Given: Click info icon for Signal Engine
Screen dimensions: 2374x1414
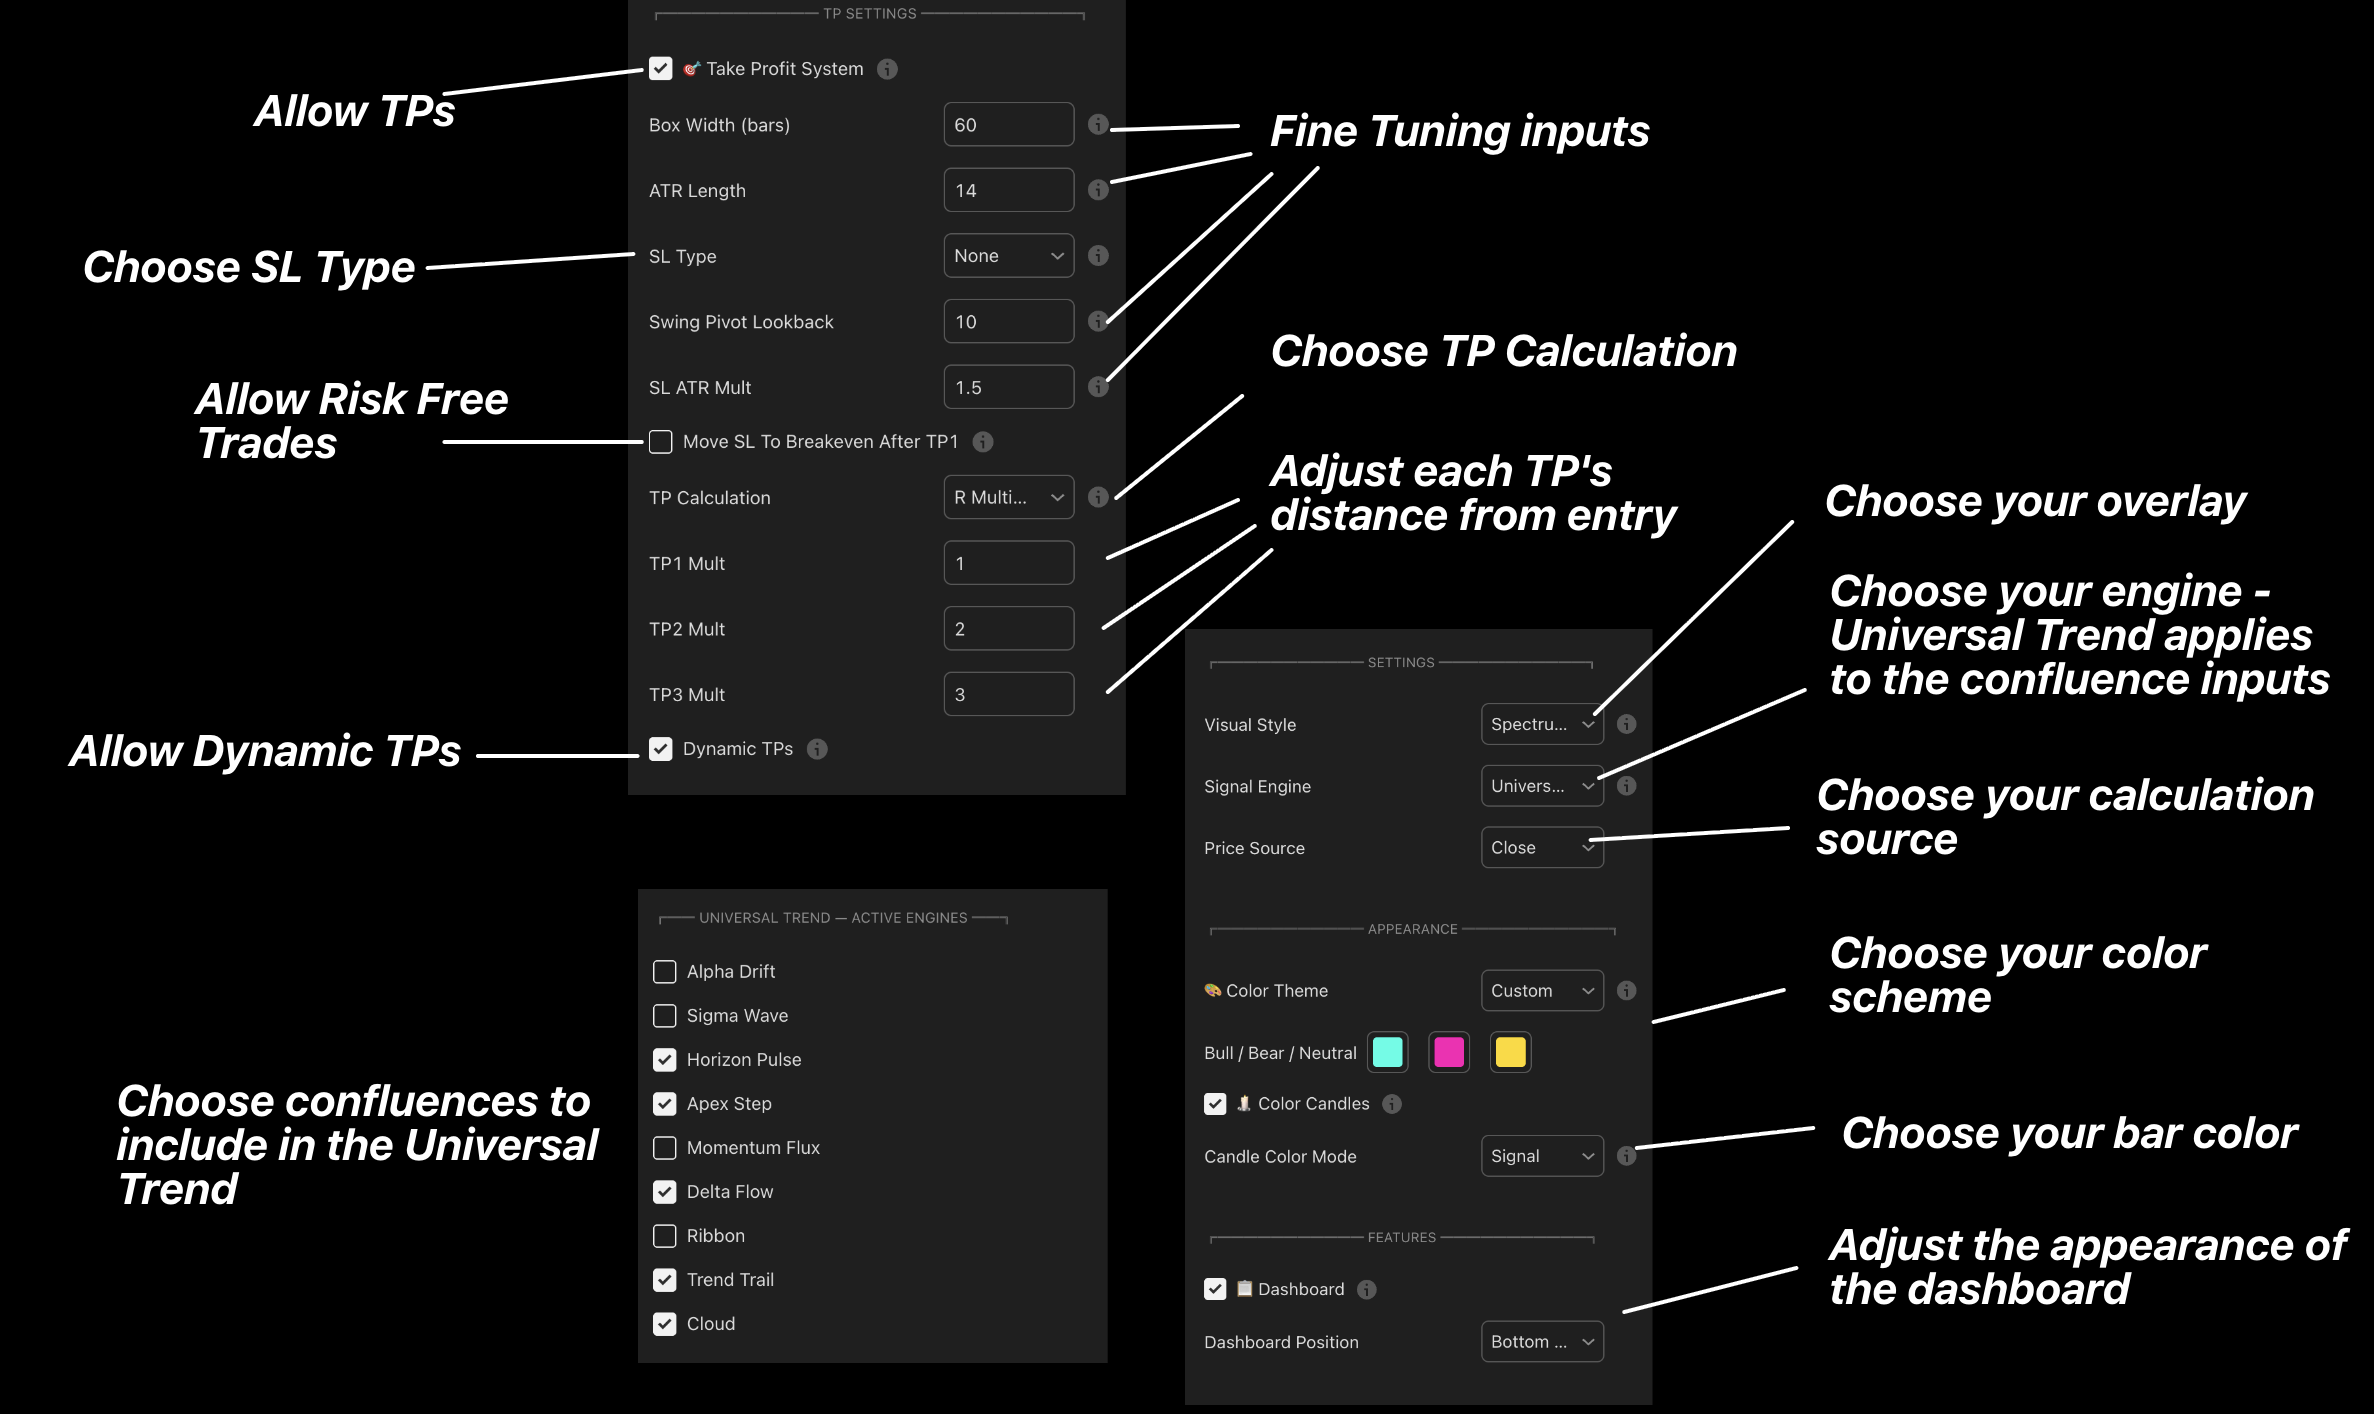Looking at the screenshot, I should click(1627, 786).
